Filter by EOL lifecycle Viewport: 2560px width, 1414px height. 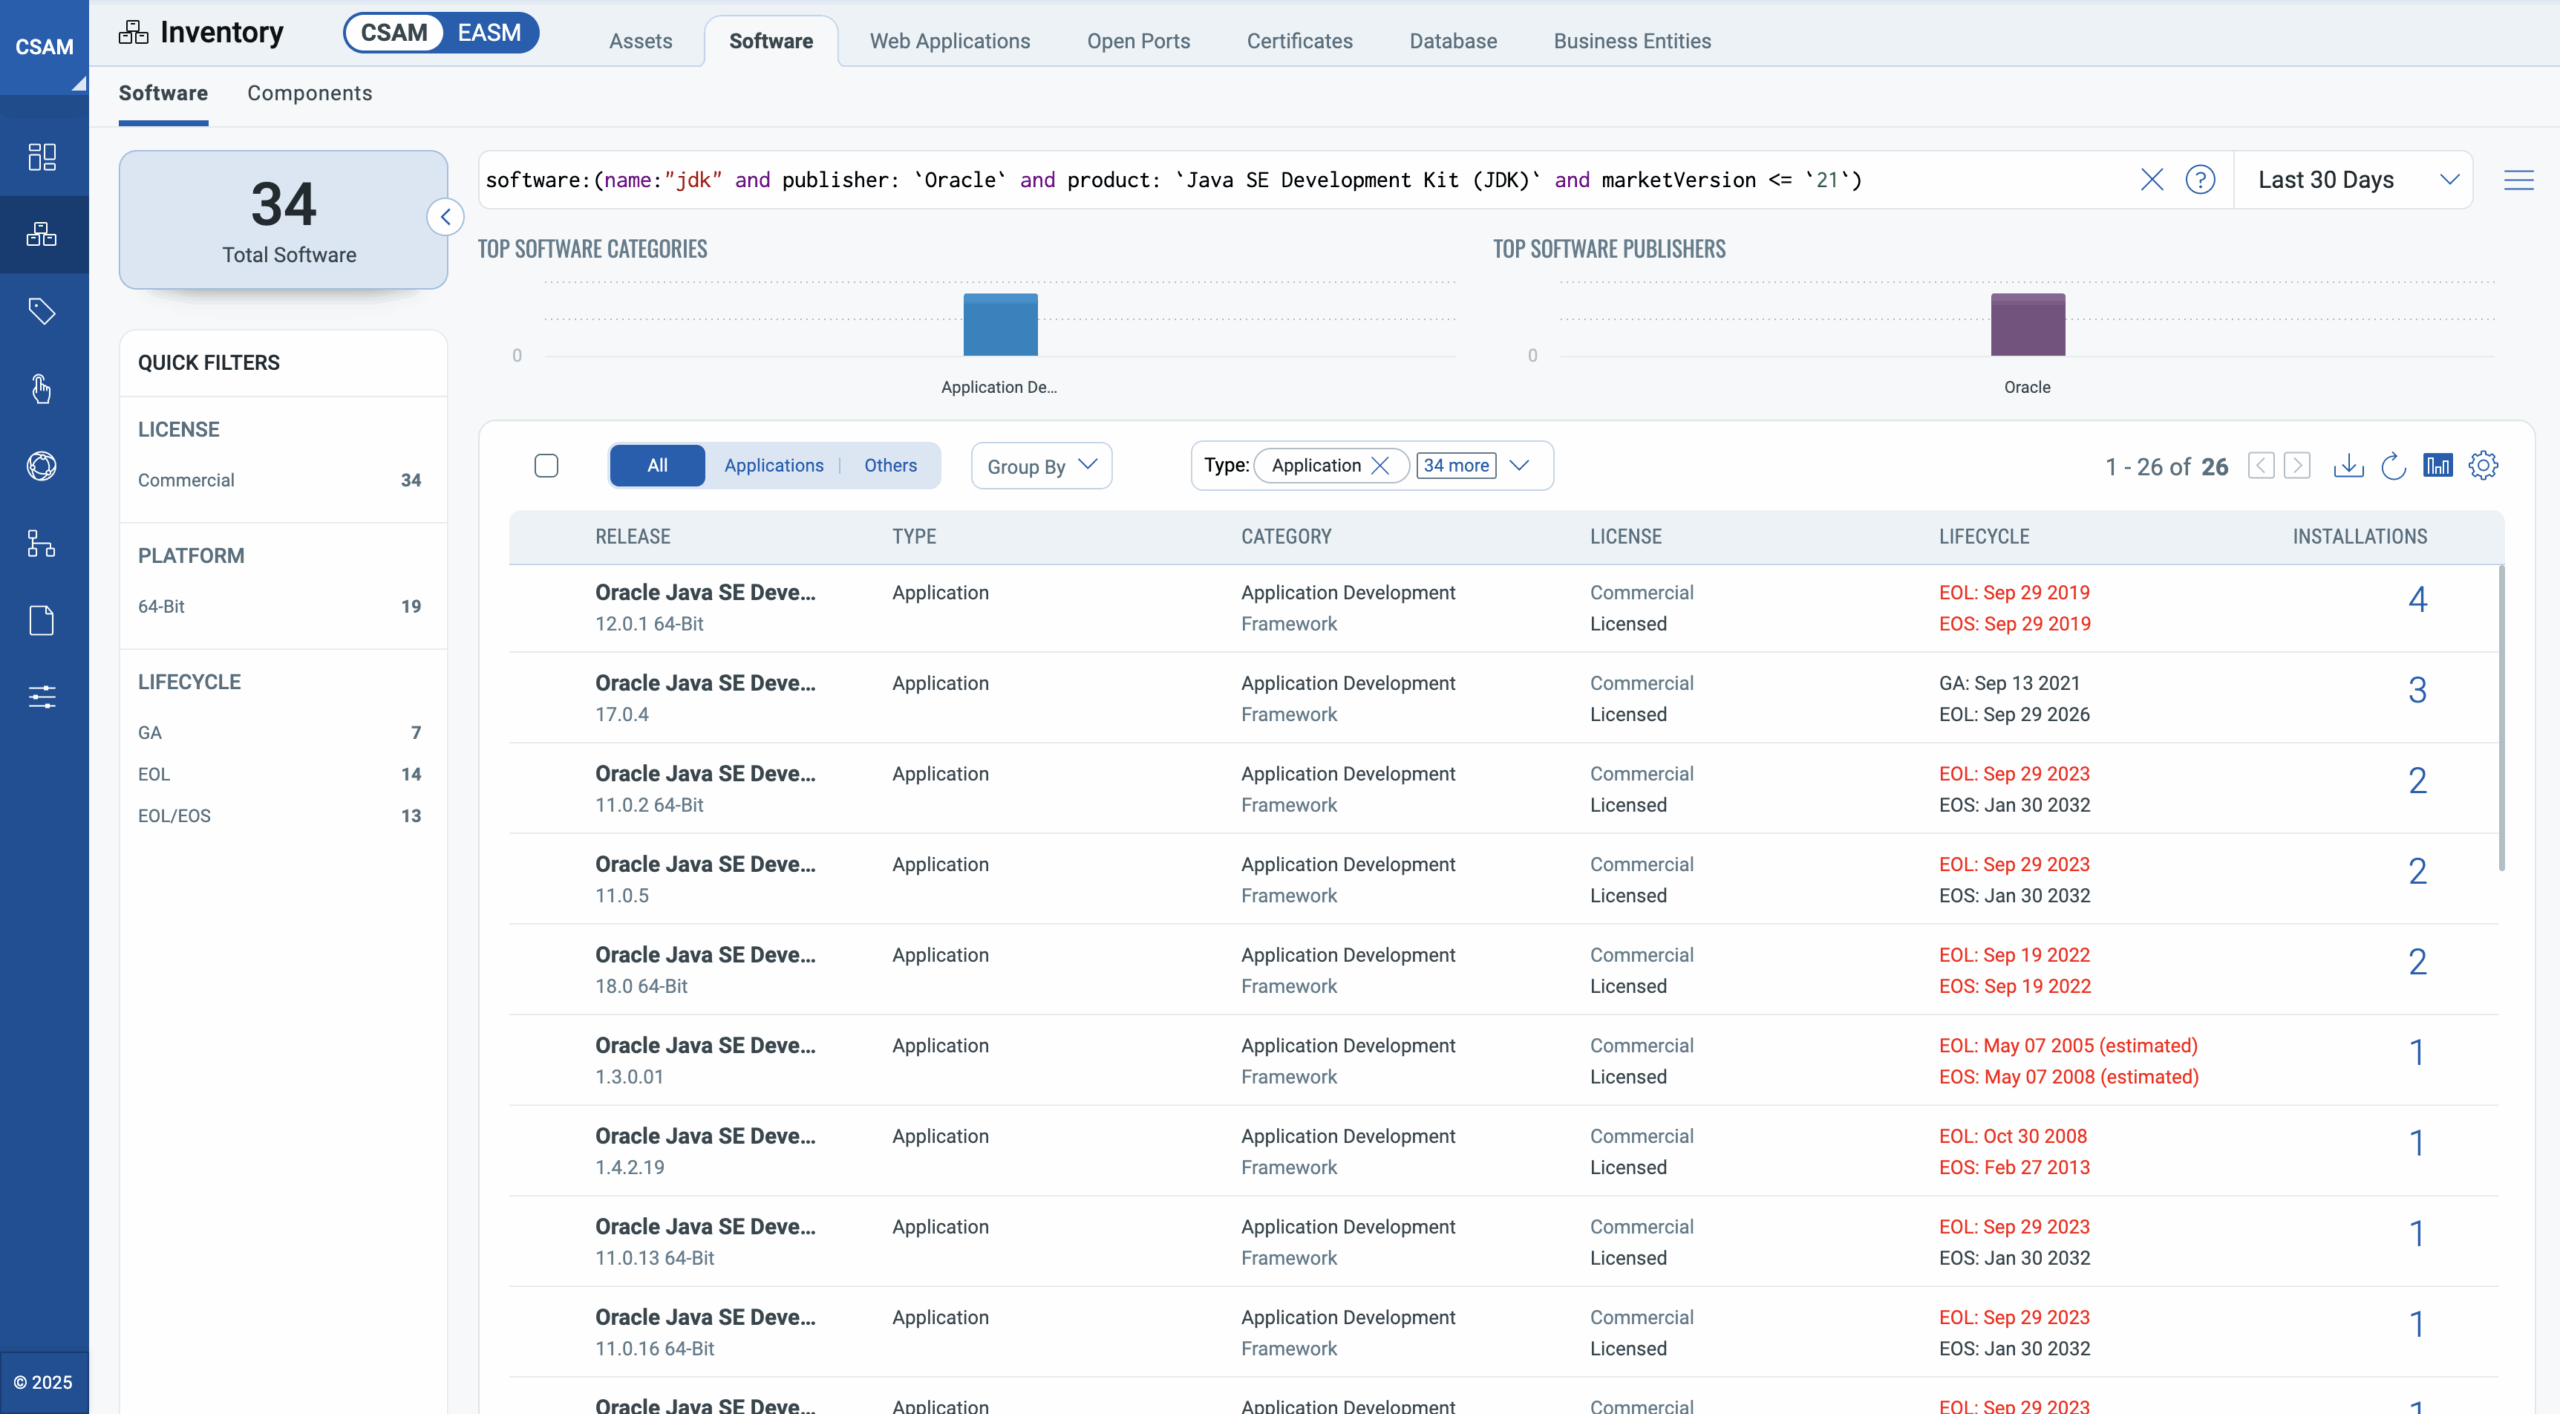coord(279,774)
